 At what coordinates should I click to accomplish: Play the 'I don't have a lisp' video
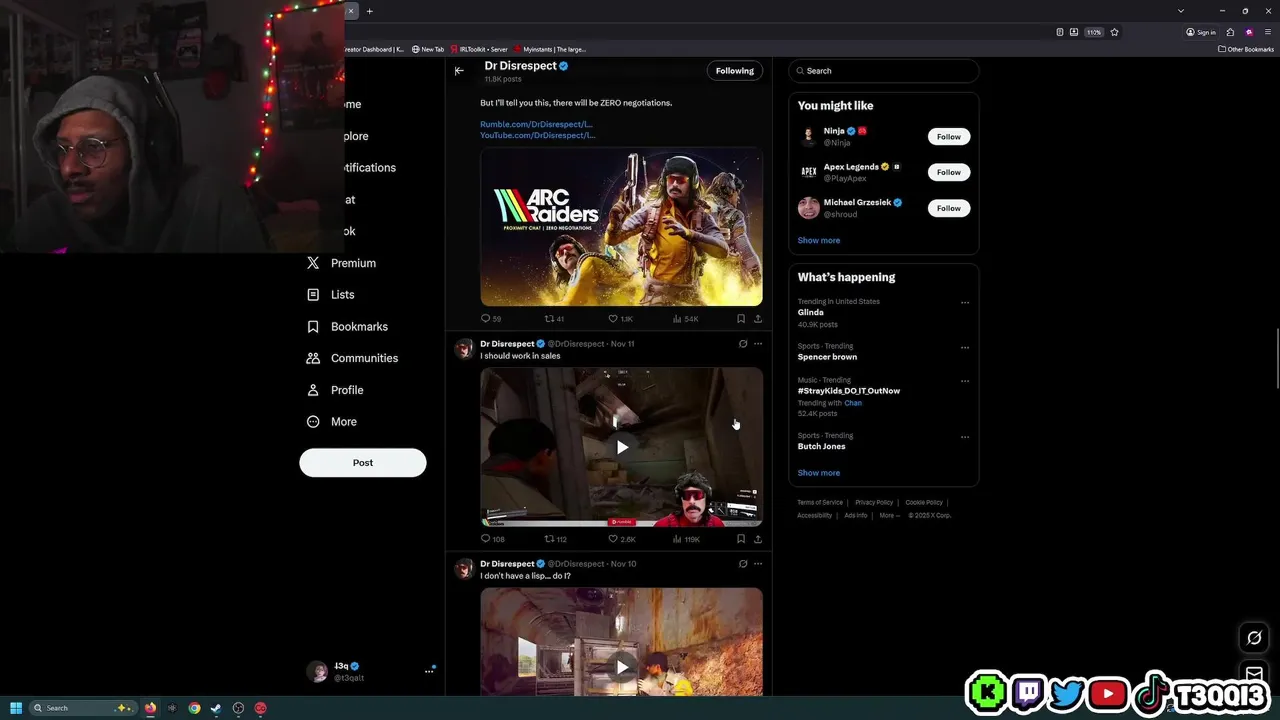[621, 667]
